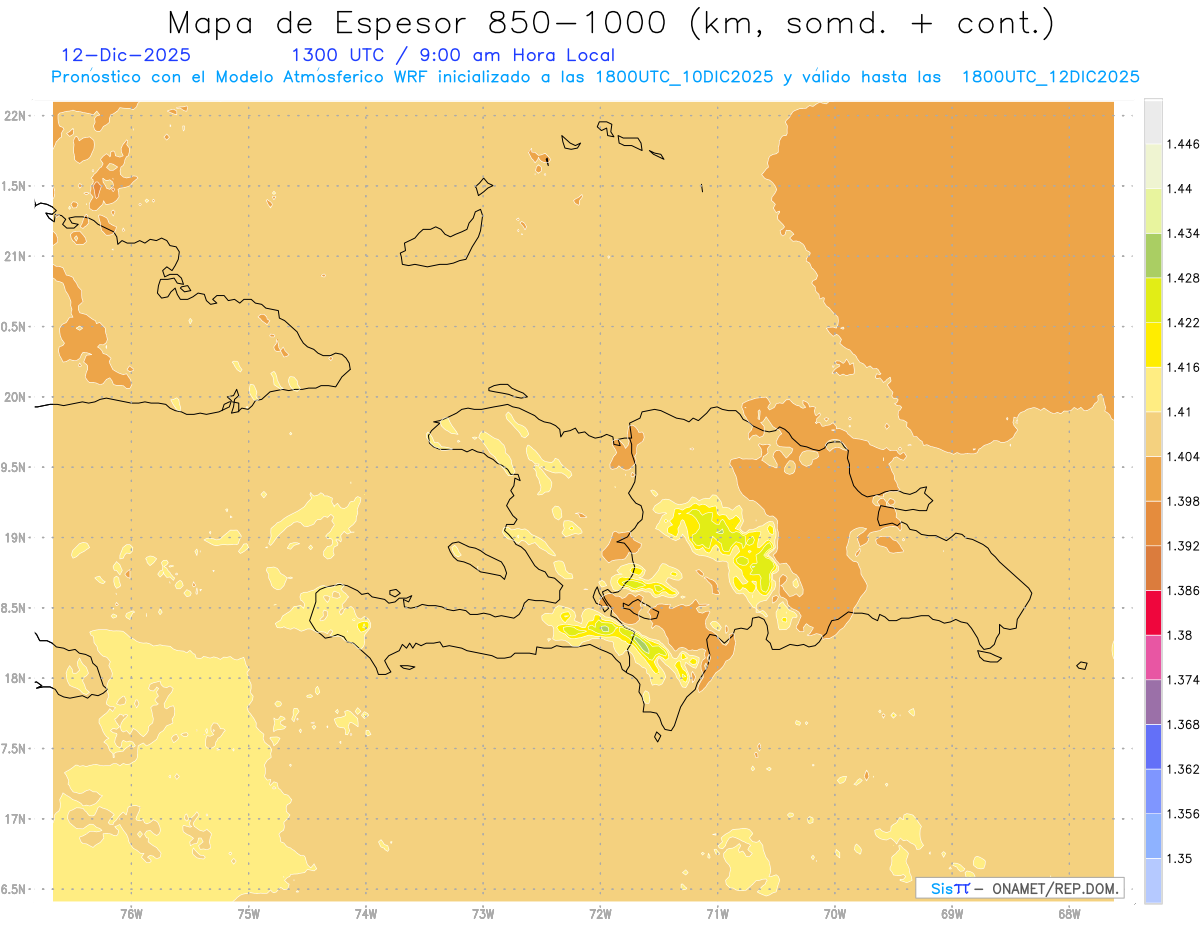Pick the blue colorbar swatch between 1.362 and 1.368
The height and width of the screenshot is (927, 1200).
(x=1153, y=747)
